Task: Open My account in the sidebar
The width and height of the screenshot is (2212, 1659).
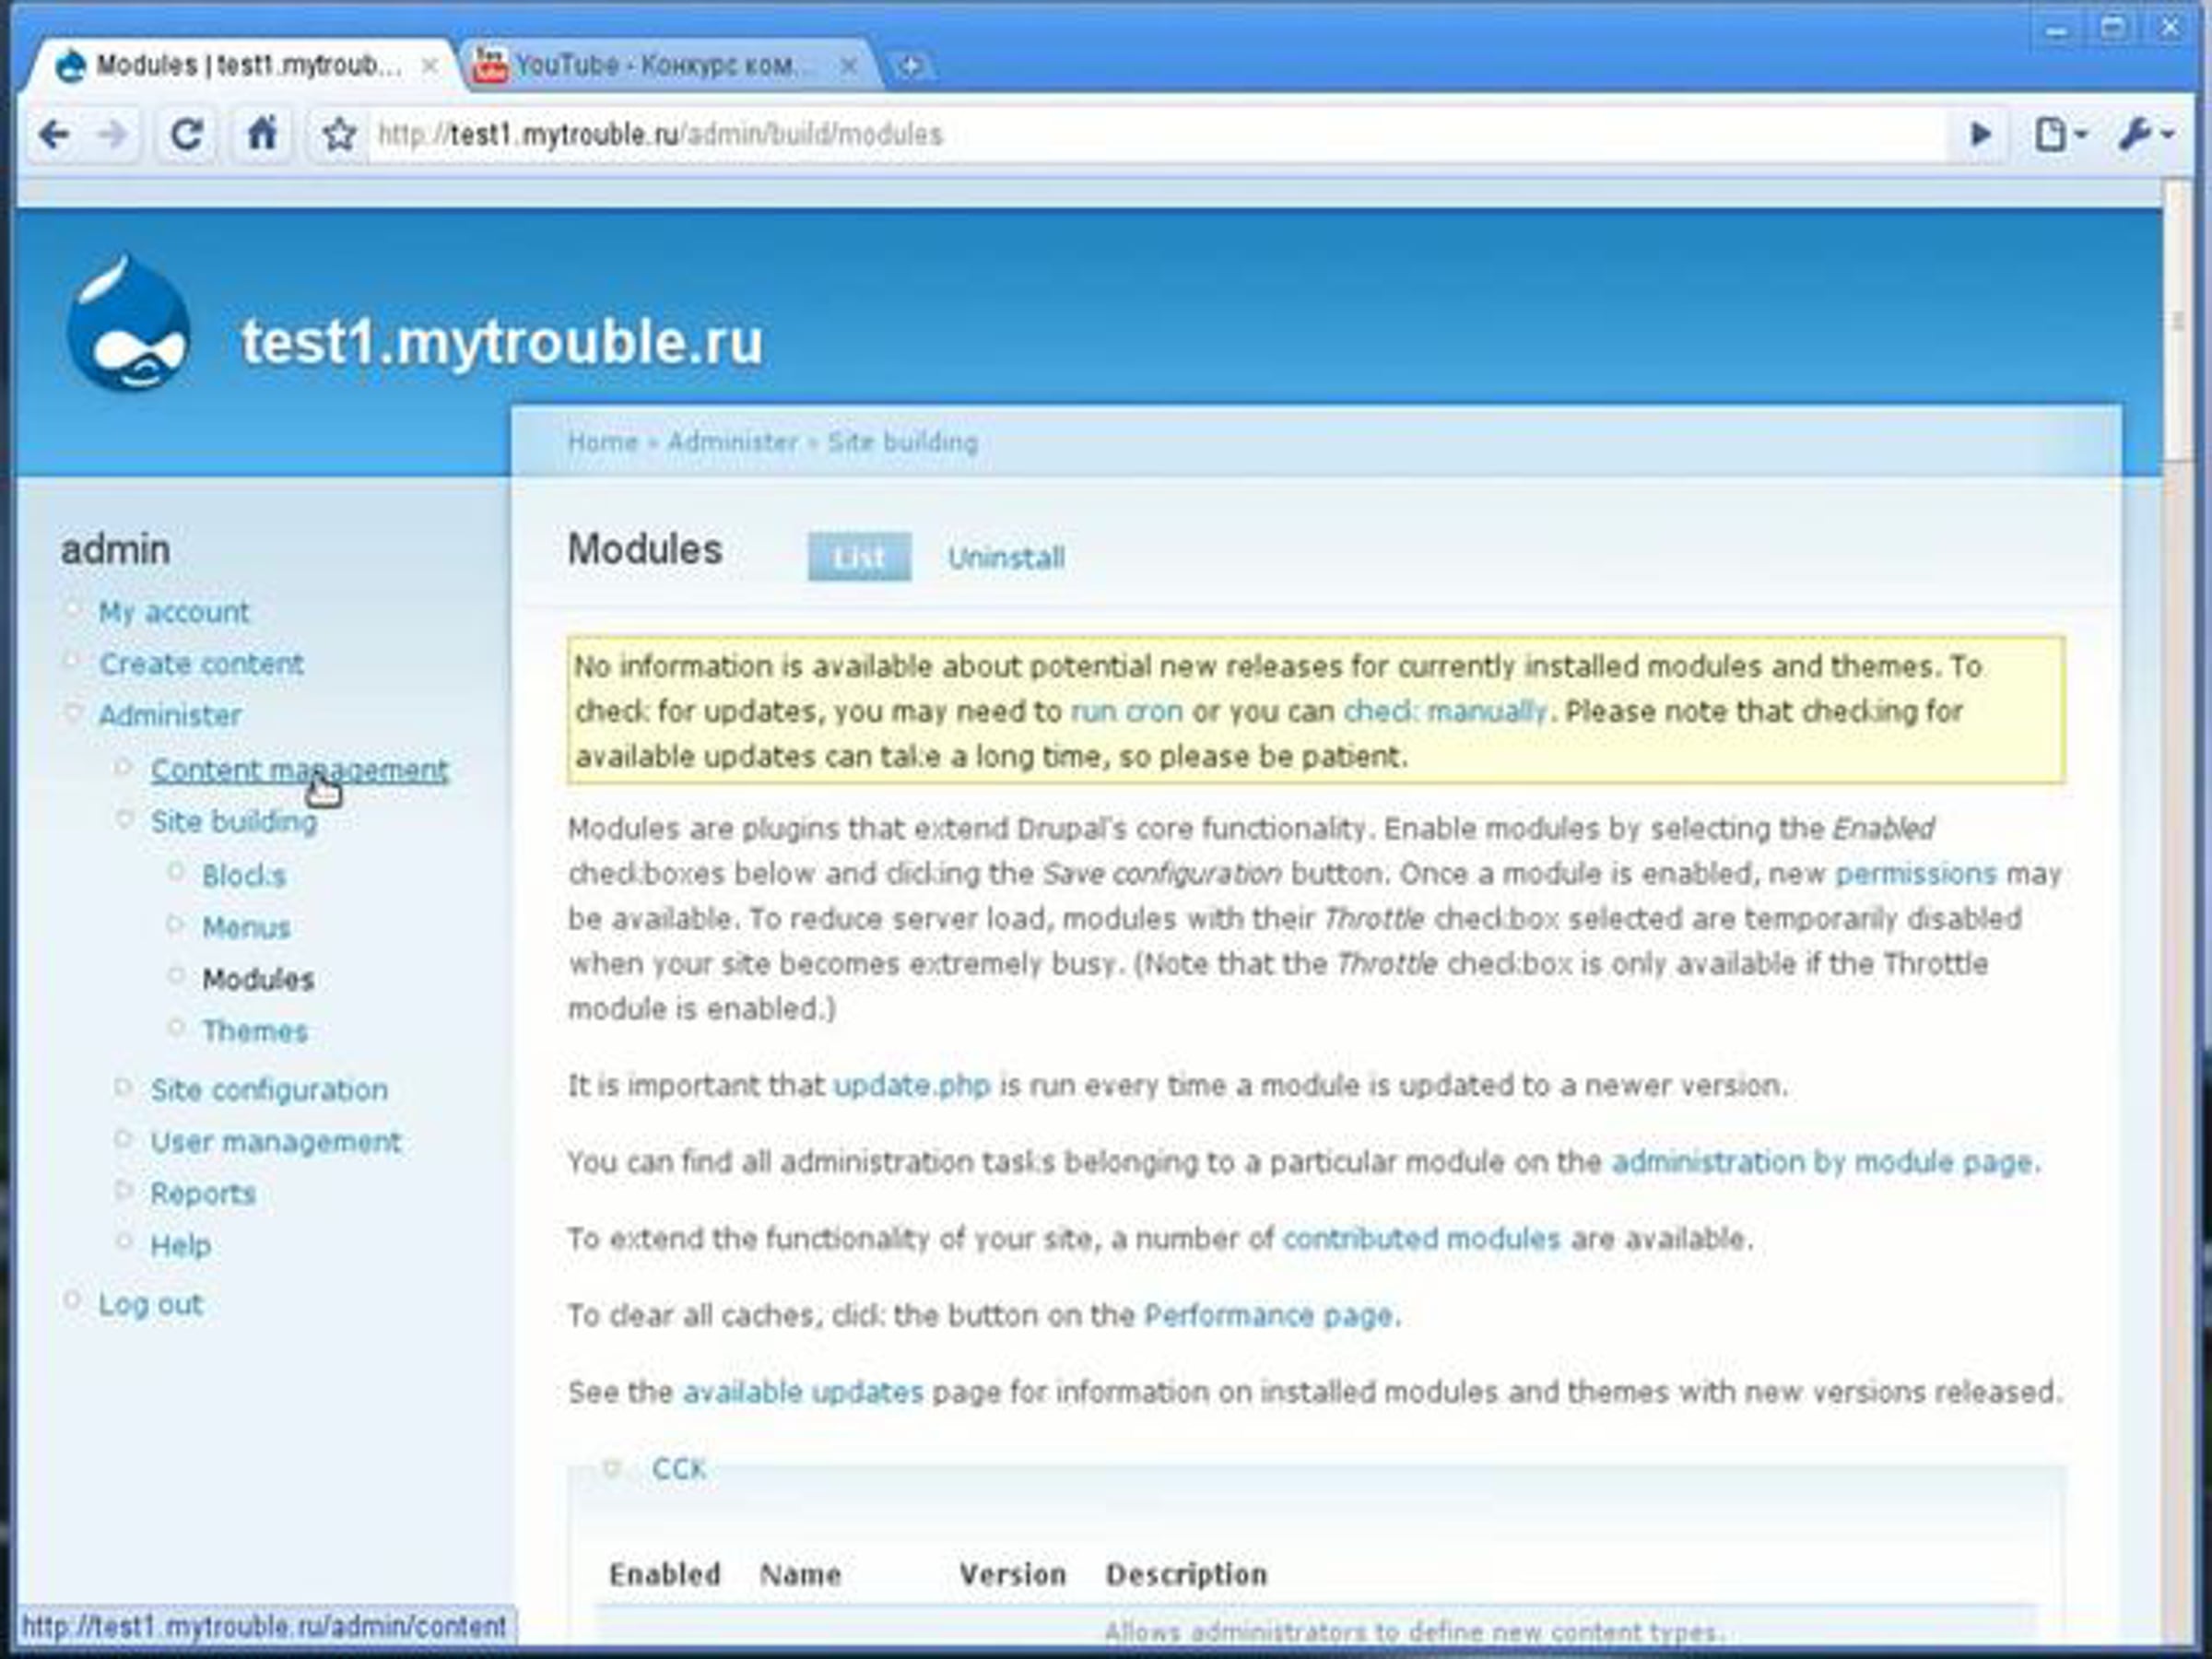Action: click(x=174, y=612)
